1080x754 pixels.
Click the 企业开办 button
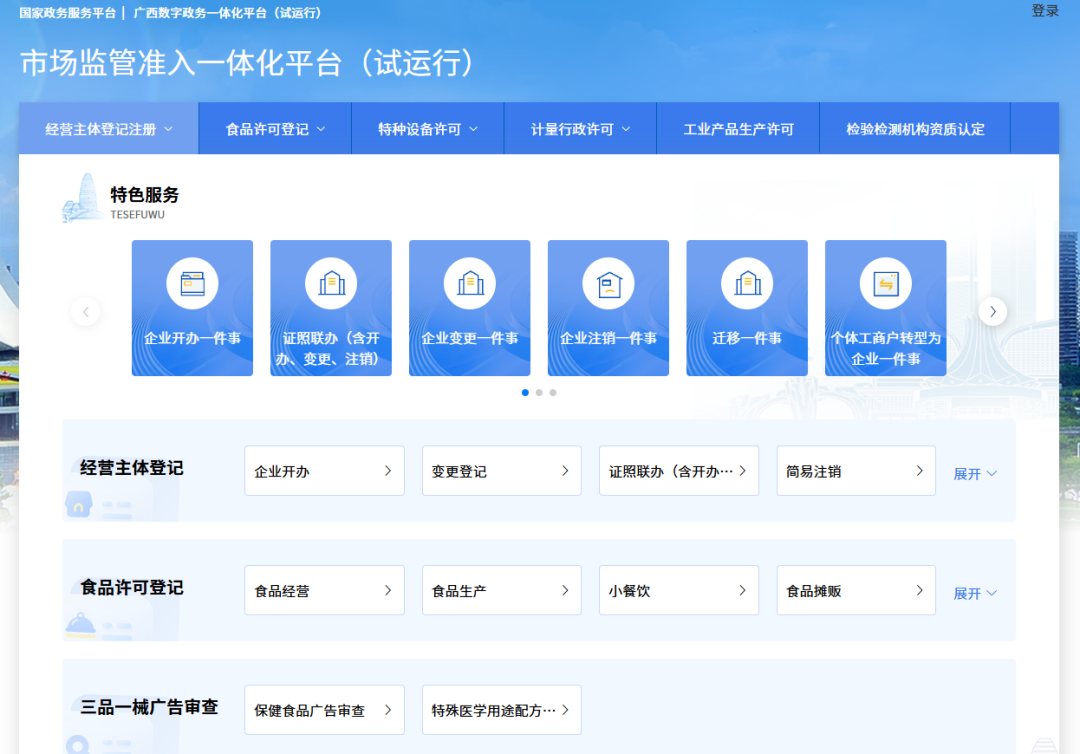tap(324, 471)
